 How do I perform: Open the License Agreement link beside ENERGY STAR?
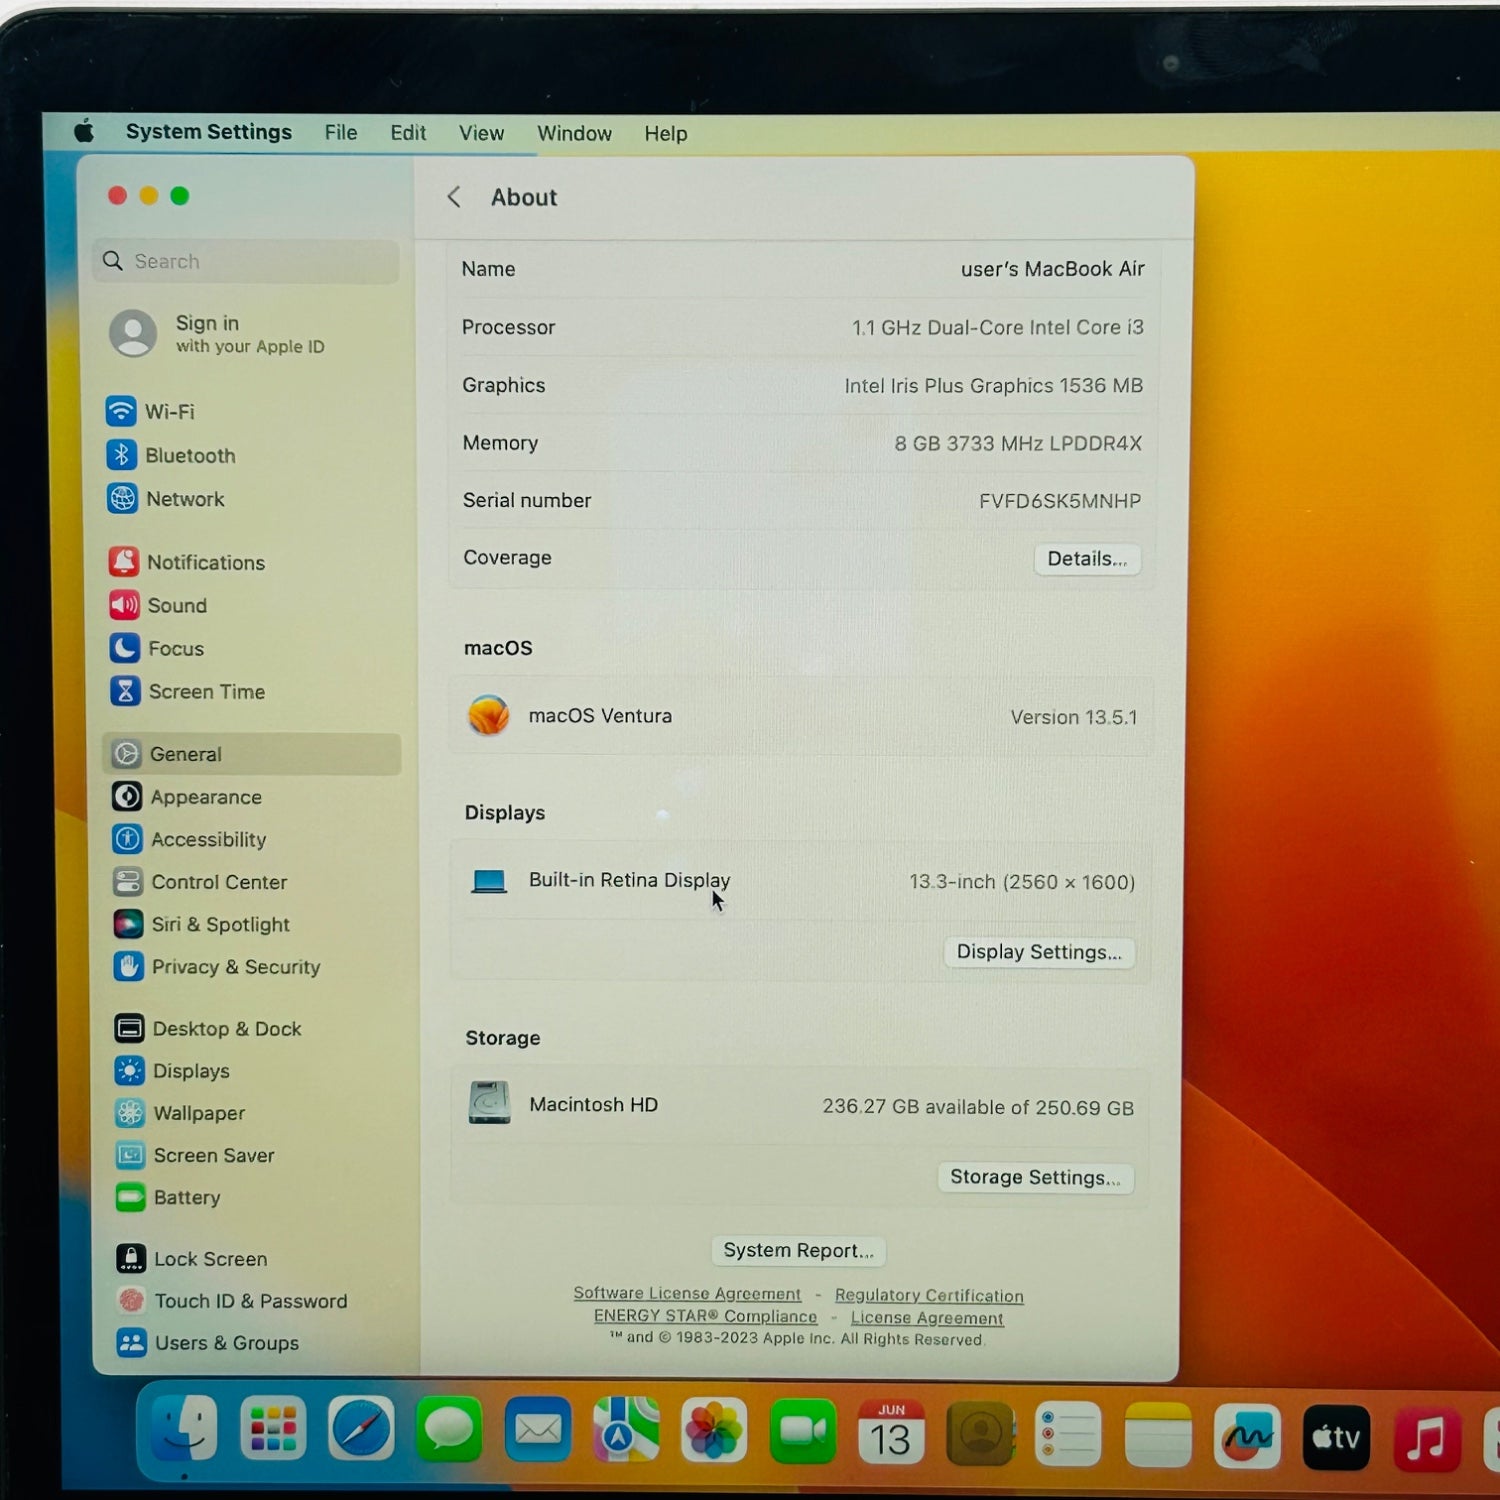tap(927, 1318)
